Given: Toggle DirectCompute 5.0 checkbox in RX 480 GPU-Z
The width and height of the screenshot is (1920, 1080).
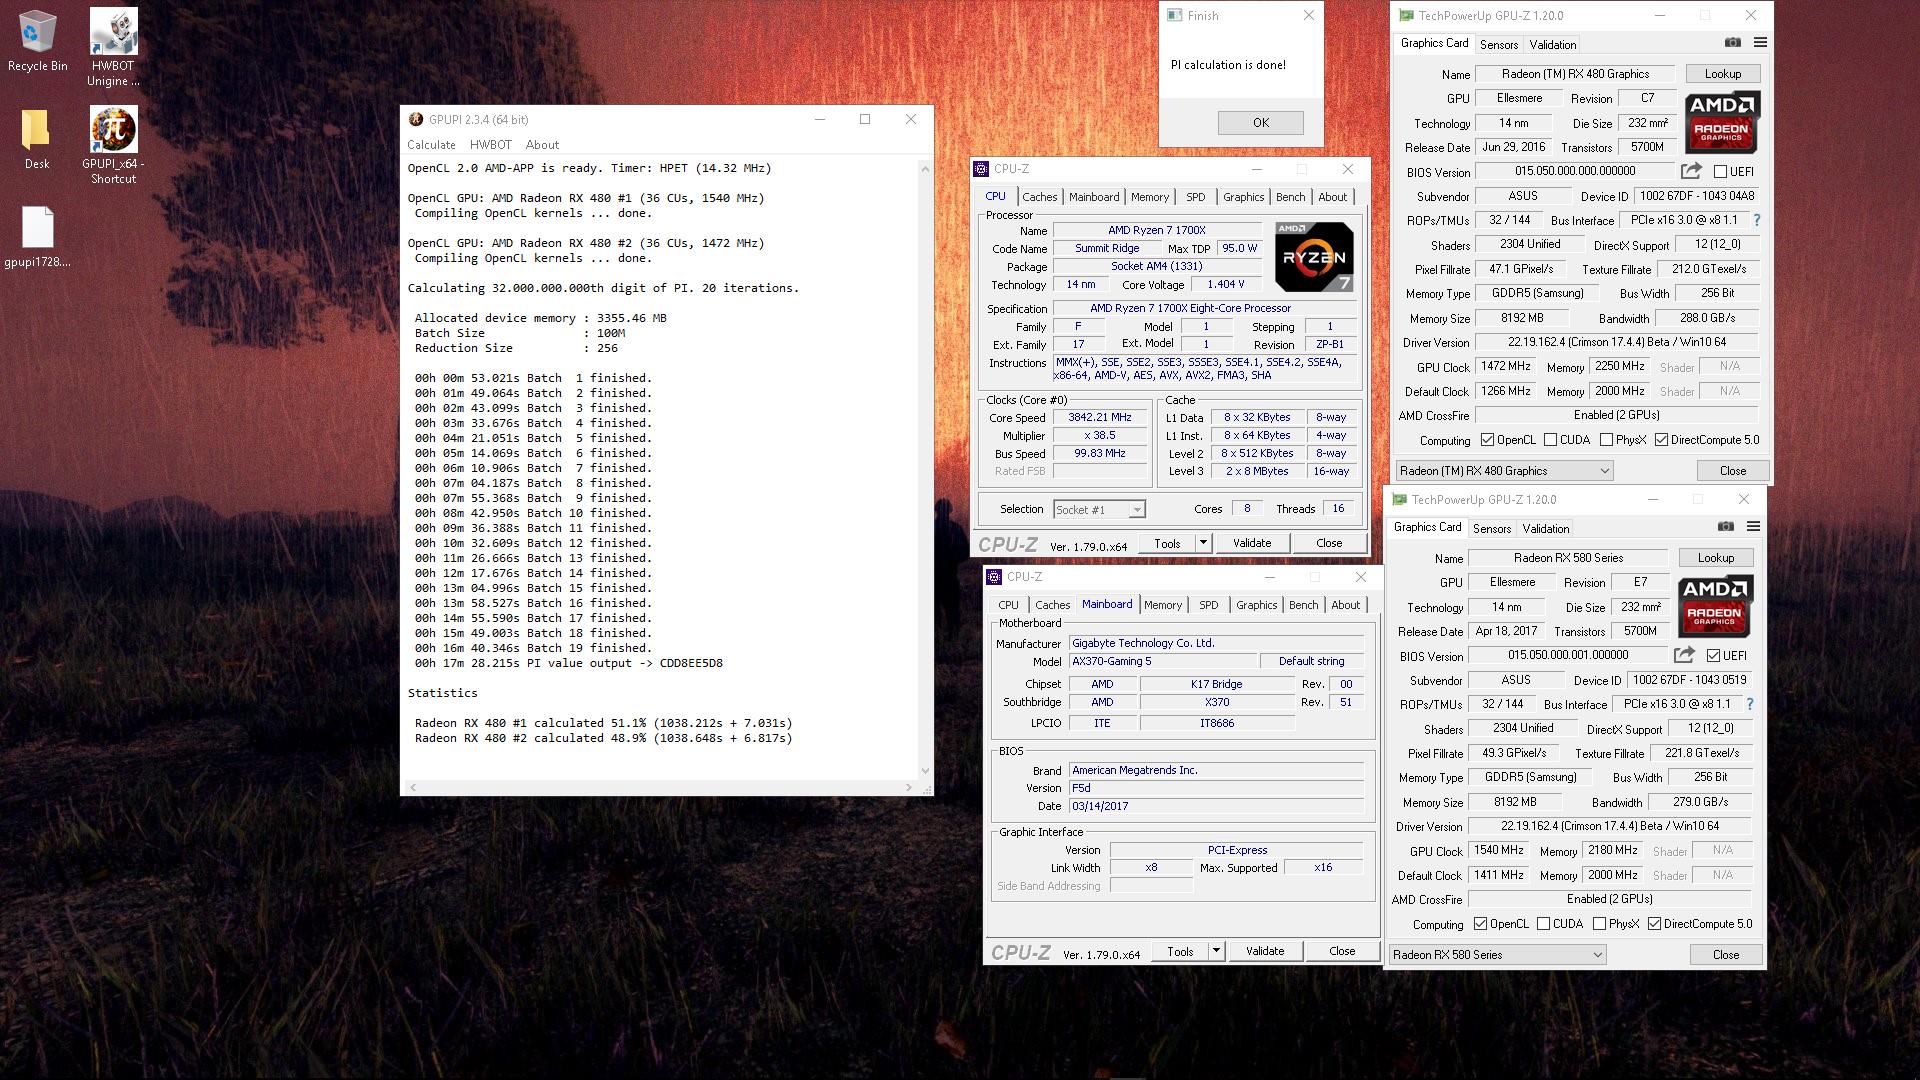Looking at the screenshot, I should coord(1661,440).
